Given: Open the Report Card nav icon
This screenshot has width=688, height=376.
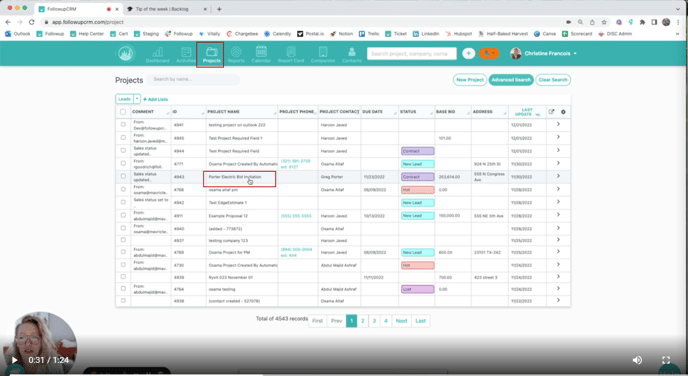Looking at the screenshot, I should [290, 54].
